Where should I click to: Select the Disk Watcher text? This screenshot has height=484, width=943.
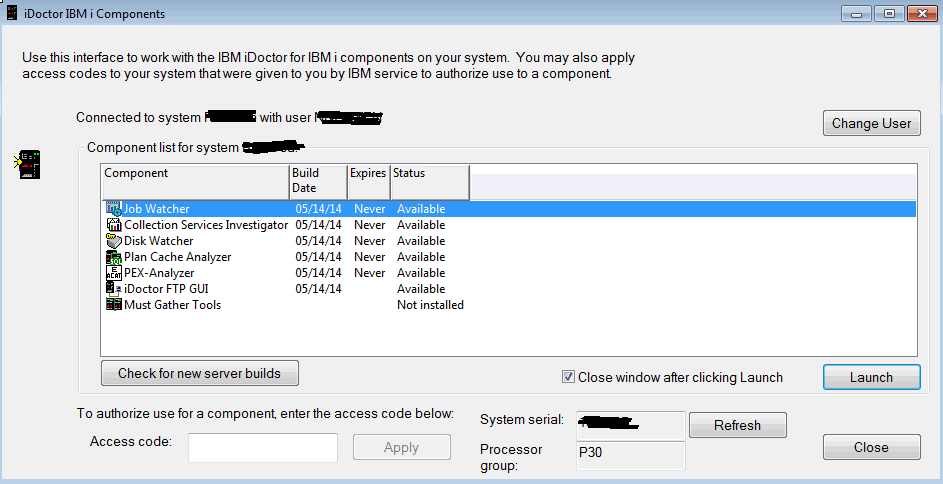pyautogui.click(x=159, y=240)
